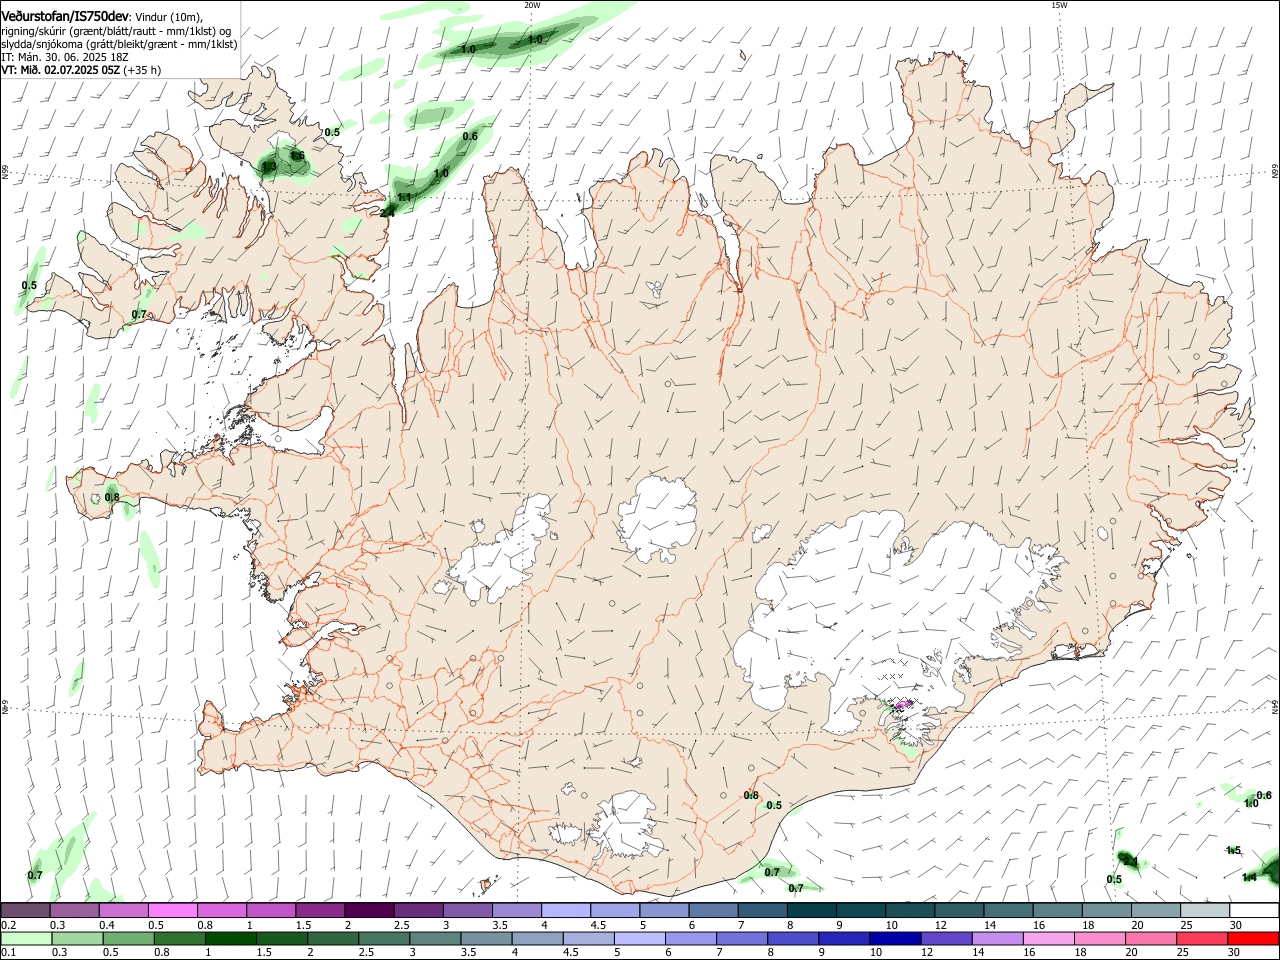Click the 1.1 precipitation value on the map

click(404, 198)
